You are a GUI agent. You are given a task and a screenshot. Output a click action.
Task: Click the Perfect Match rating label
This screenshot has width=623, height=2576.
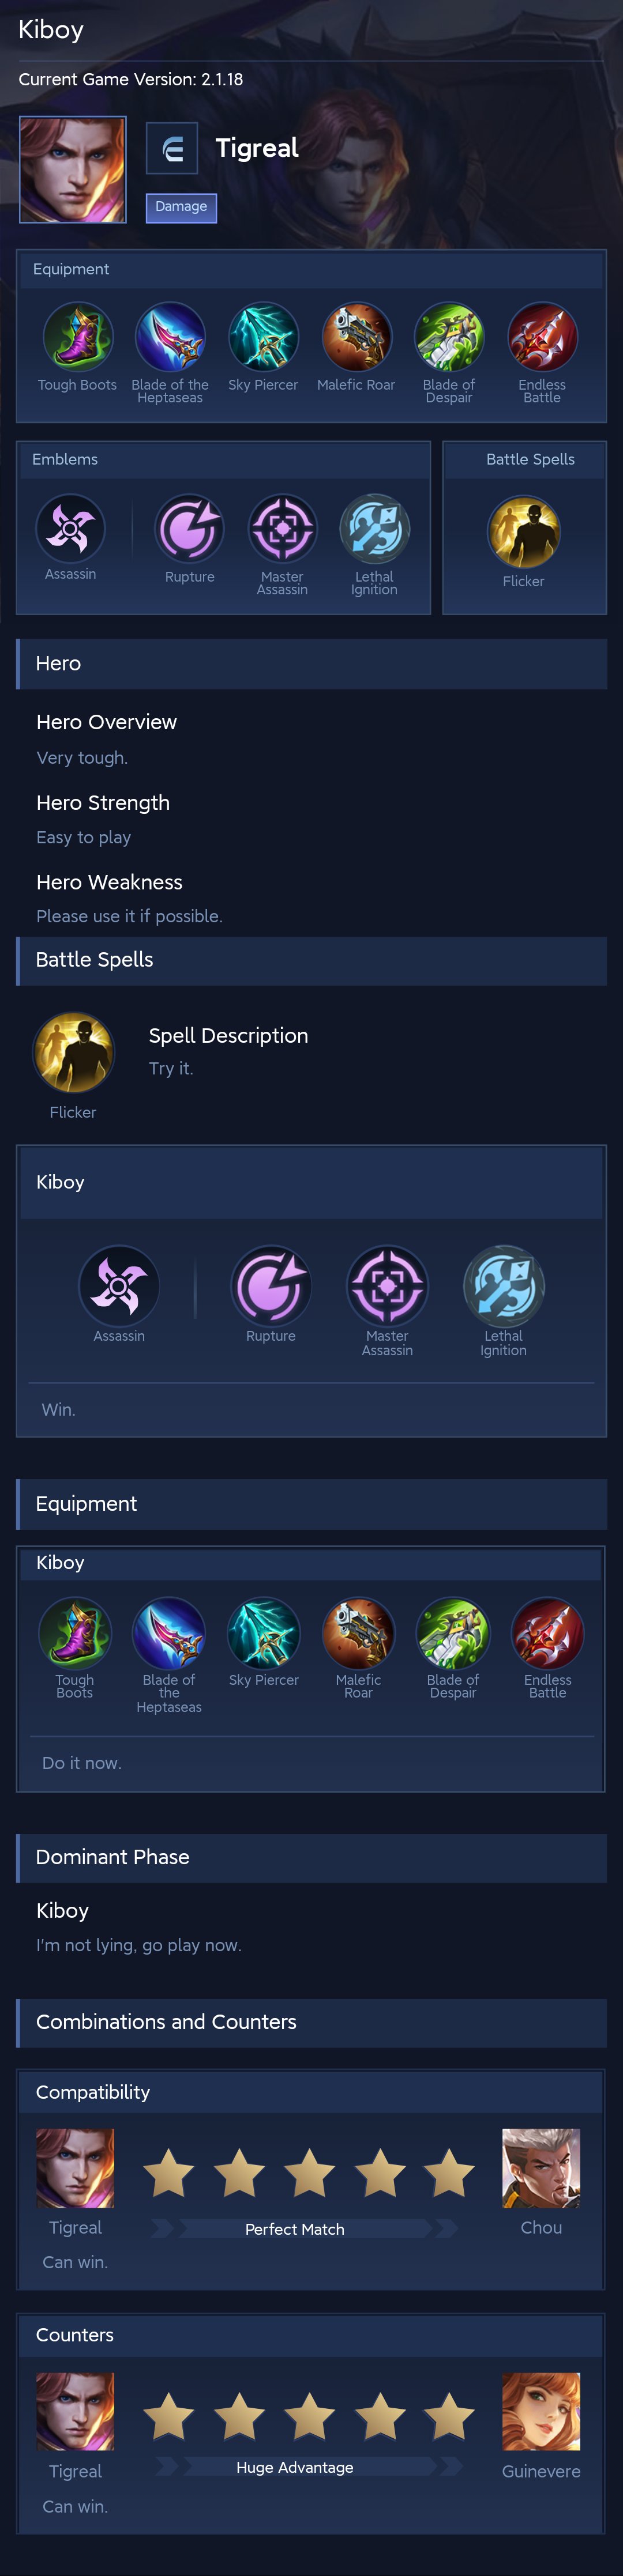(295, 2229)
